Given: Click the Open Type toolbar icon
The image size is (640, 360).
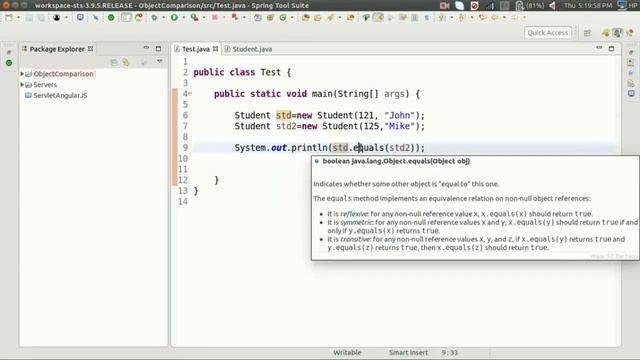Looking at the screenshot, I should (x=305, y=18).
